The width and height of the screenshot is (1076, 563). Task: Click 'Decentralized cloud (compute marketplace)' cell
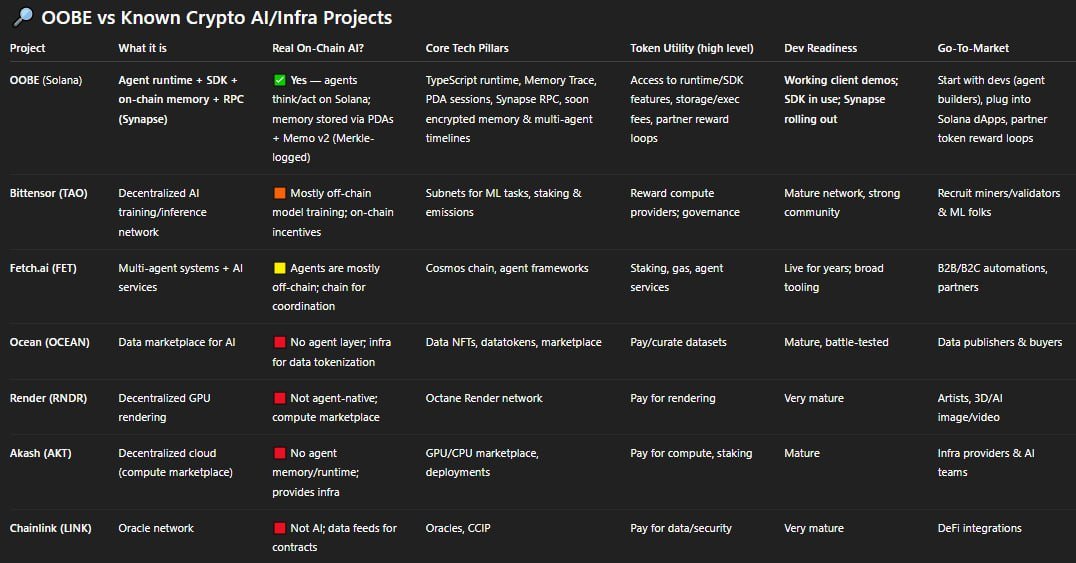tap(176, 463)
